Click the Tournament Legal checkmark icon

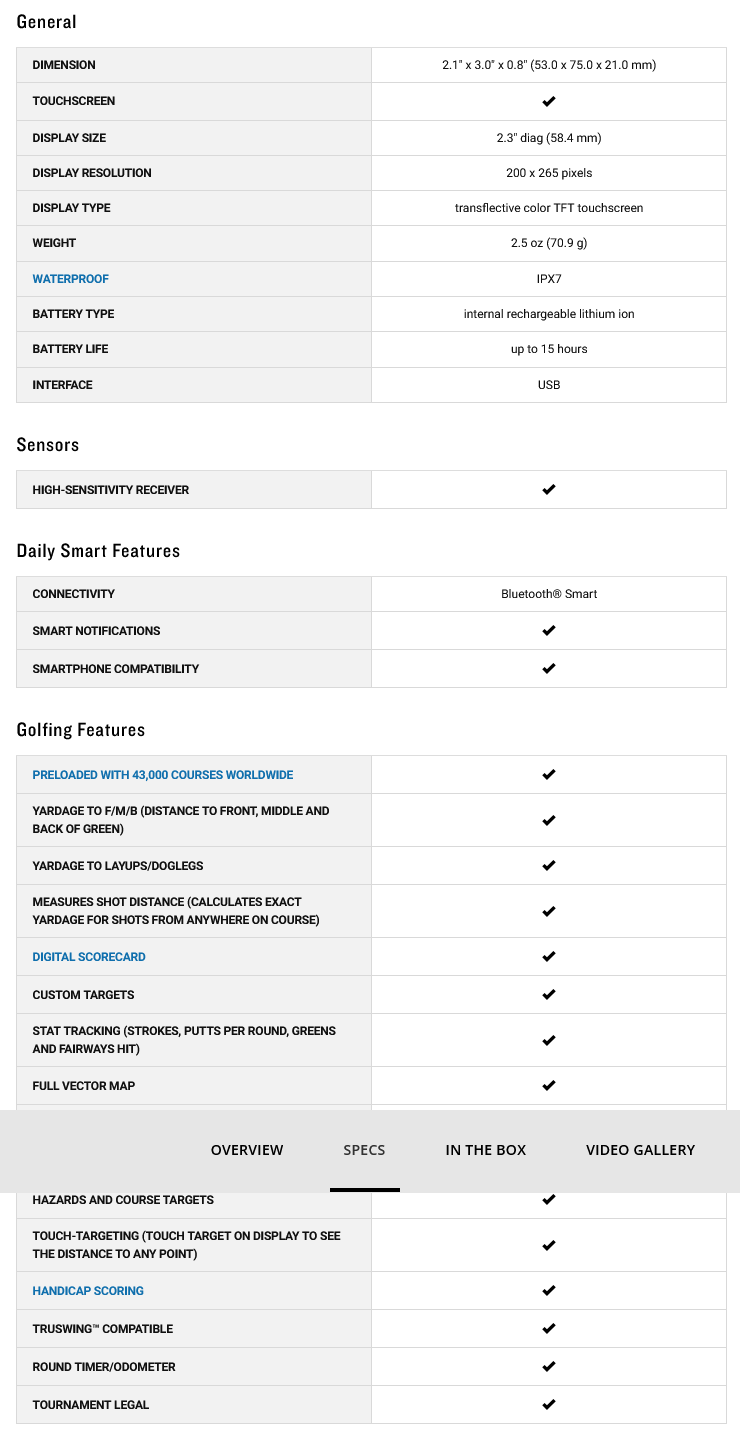tap(548, 1405)
